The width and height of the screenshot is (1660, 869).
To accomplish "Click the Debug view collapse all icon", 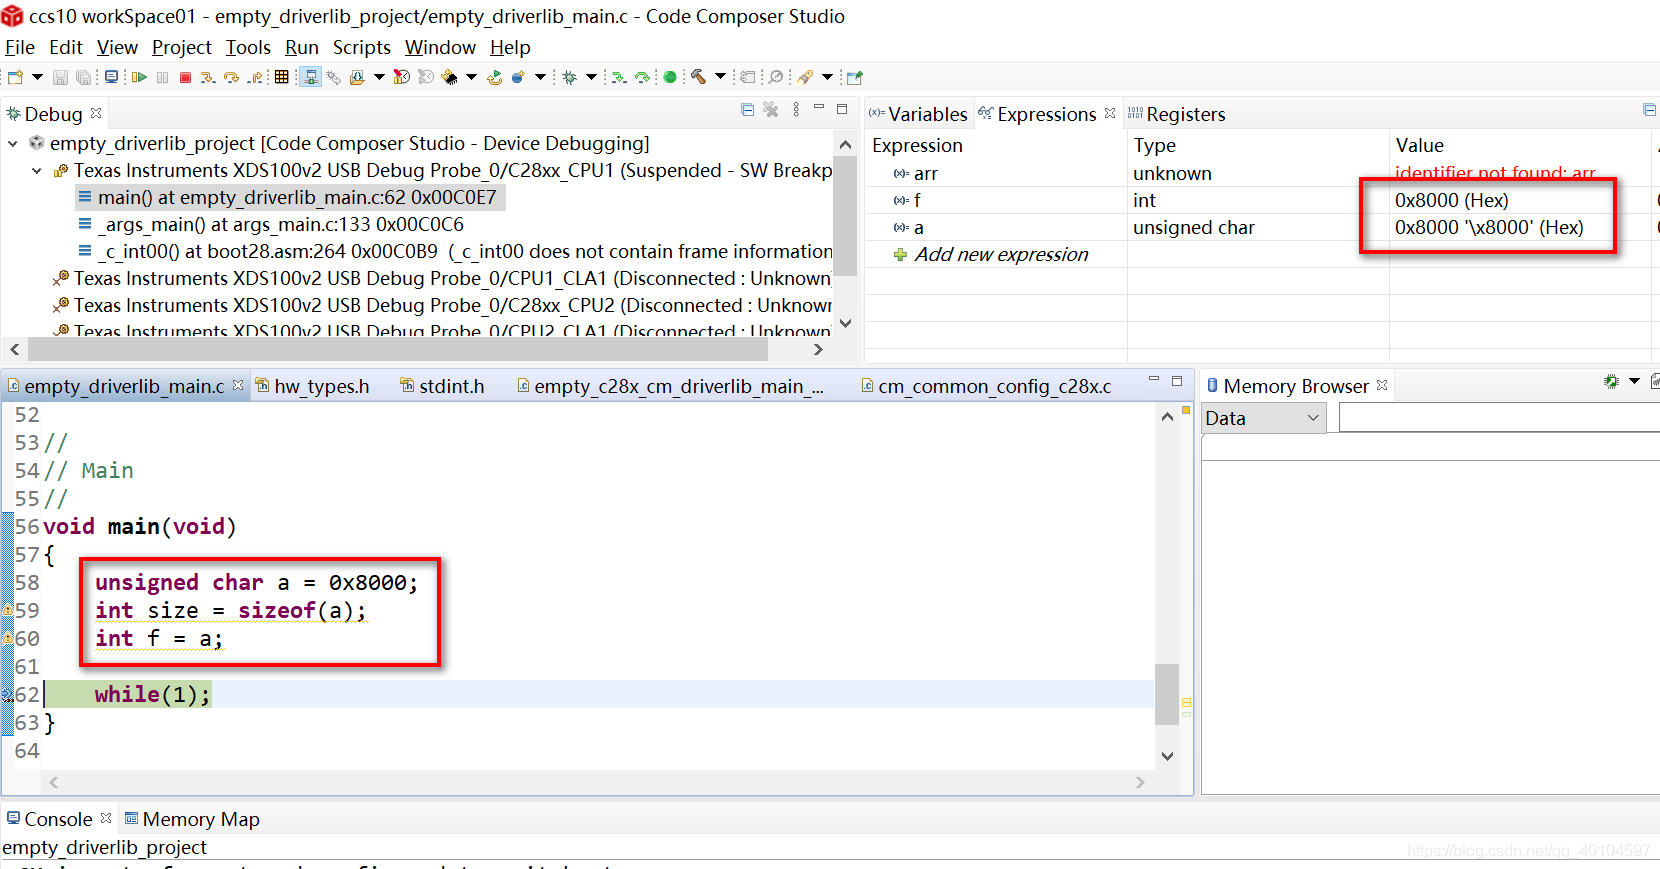I will point(747,110).
